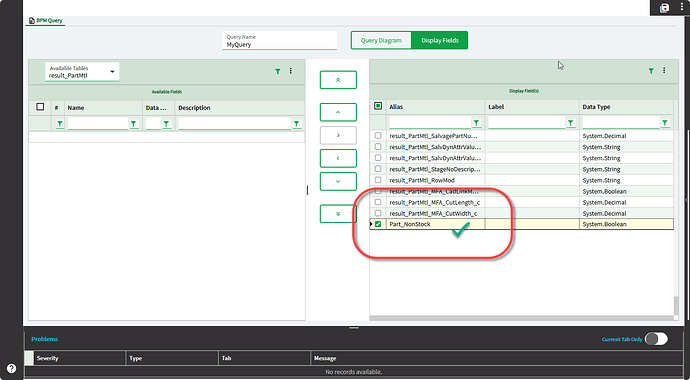Click the filter icon for the Description column
Viewport: 690px width, 380px height.
(297, 124)
